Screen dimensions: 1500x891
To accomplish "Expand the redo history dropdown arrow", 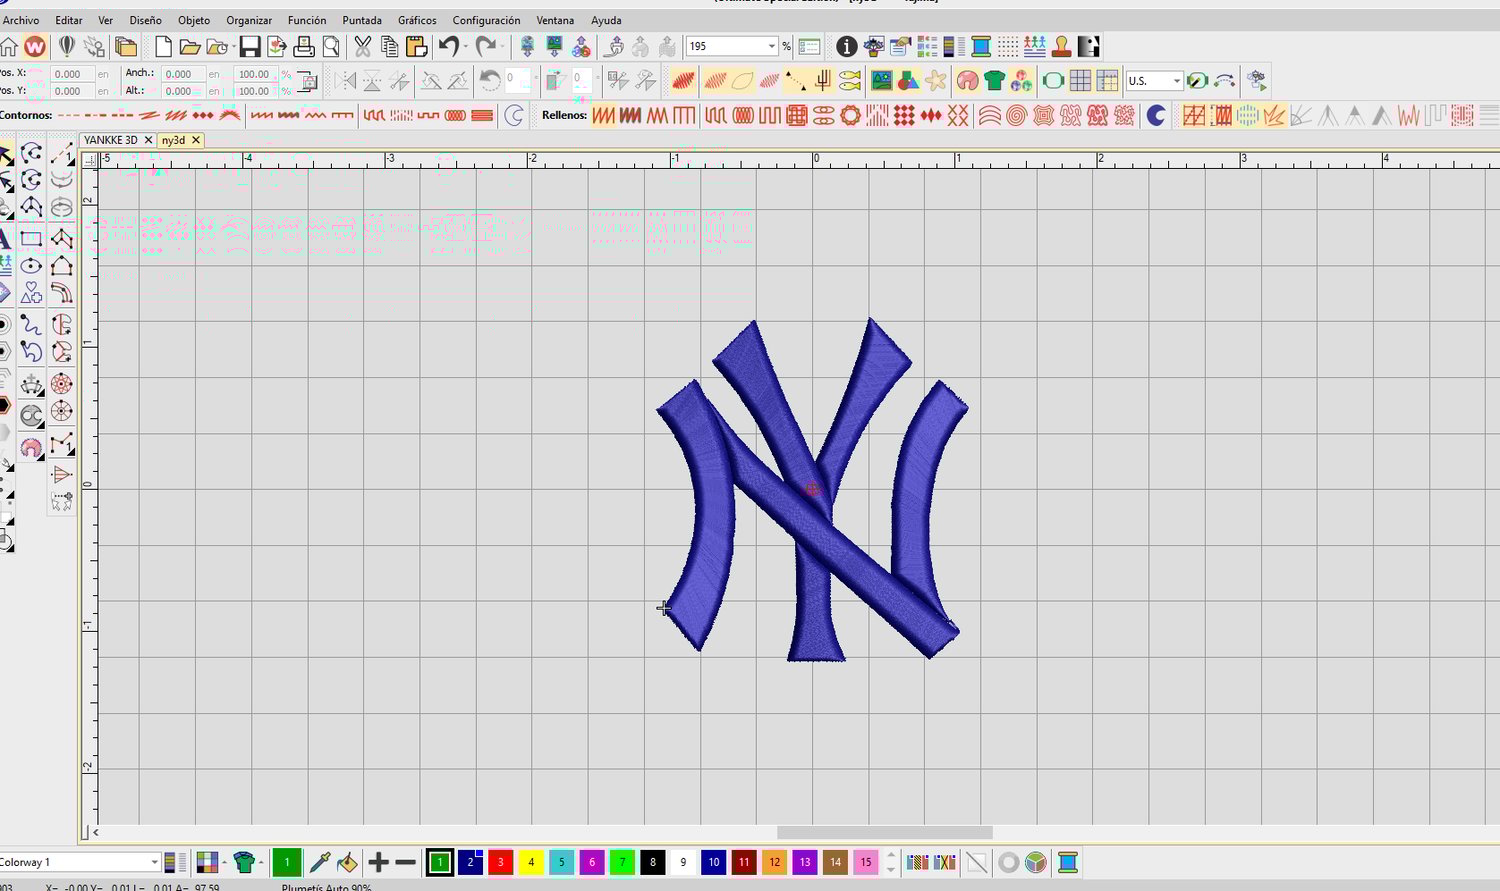I will [502, 46].
